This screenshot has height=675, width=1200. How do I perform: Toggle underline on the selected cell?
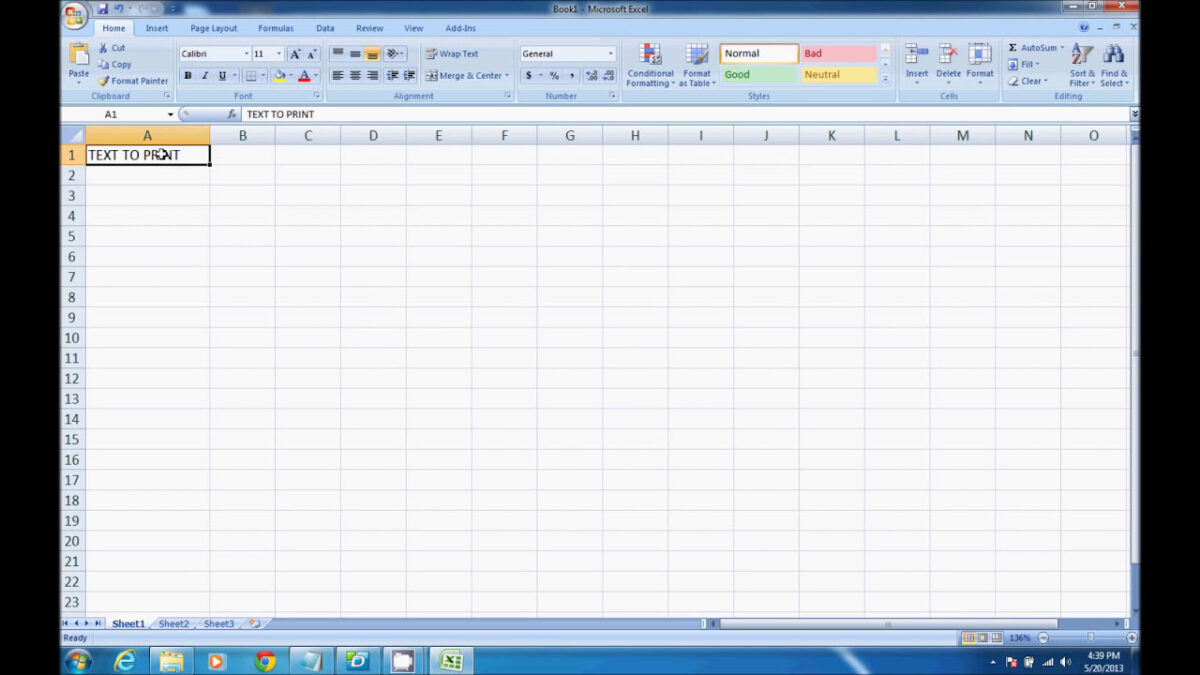pyautogui.click(x=220, y=75)
